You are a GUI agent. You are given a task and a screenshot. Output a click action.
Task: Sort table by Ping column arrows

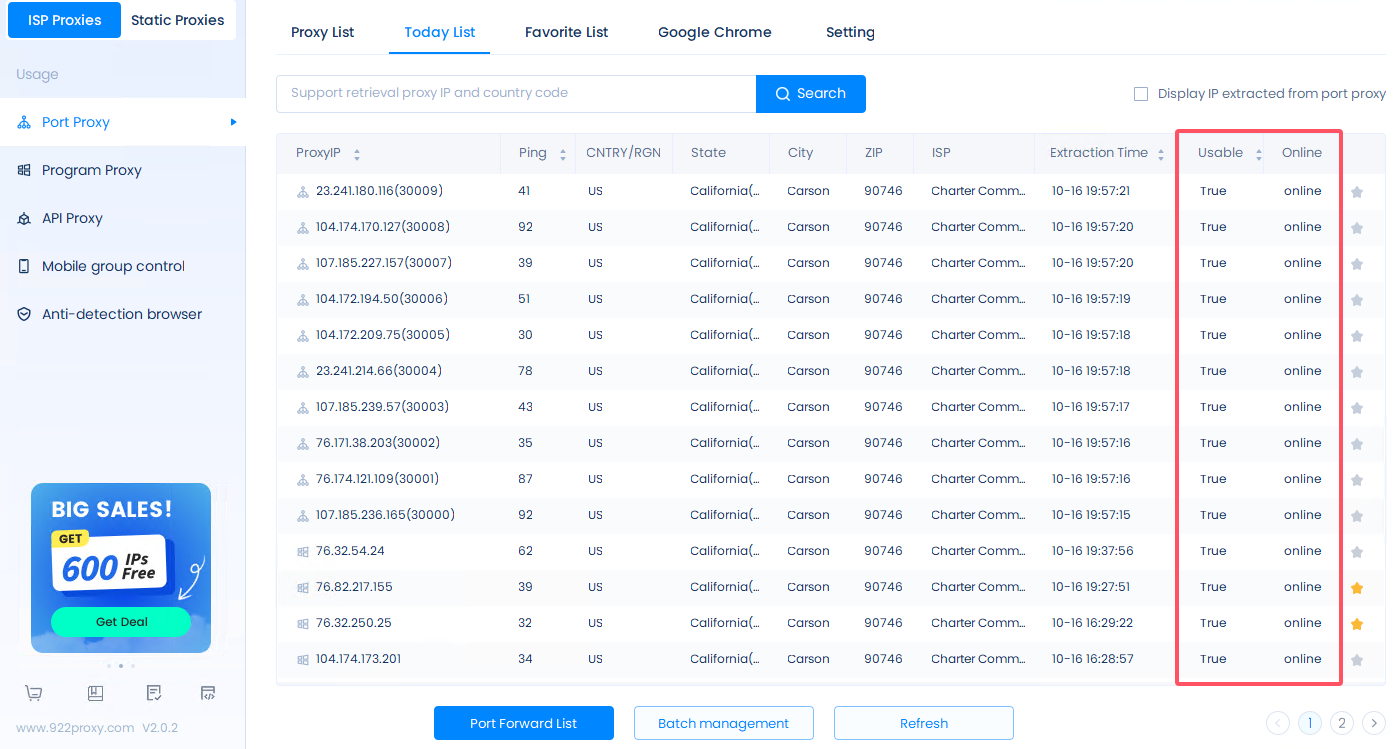[563, 154]
